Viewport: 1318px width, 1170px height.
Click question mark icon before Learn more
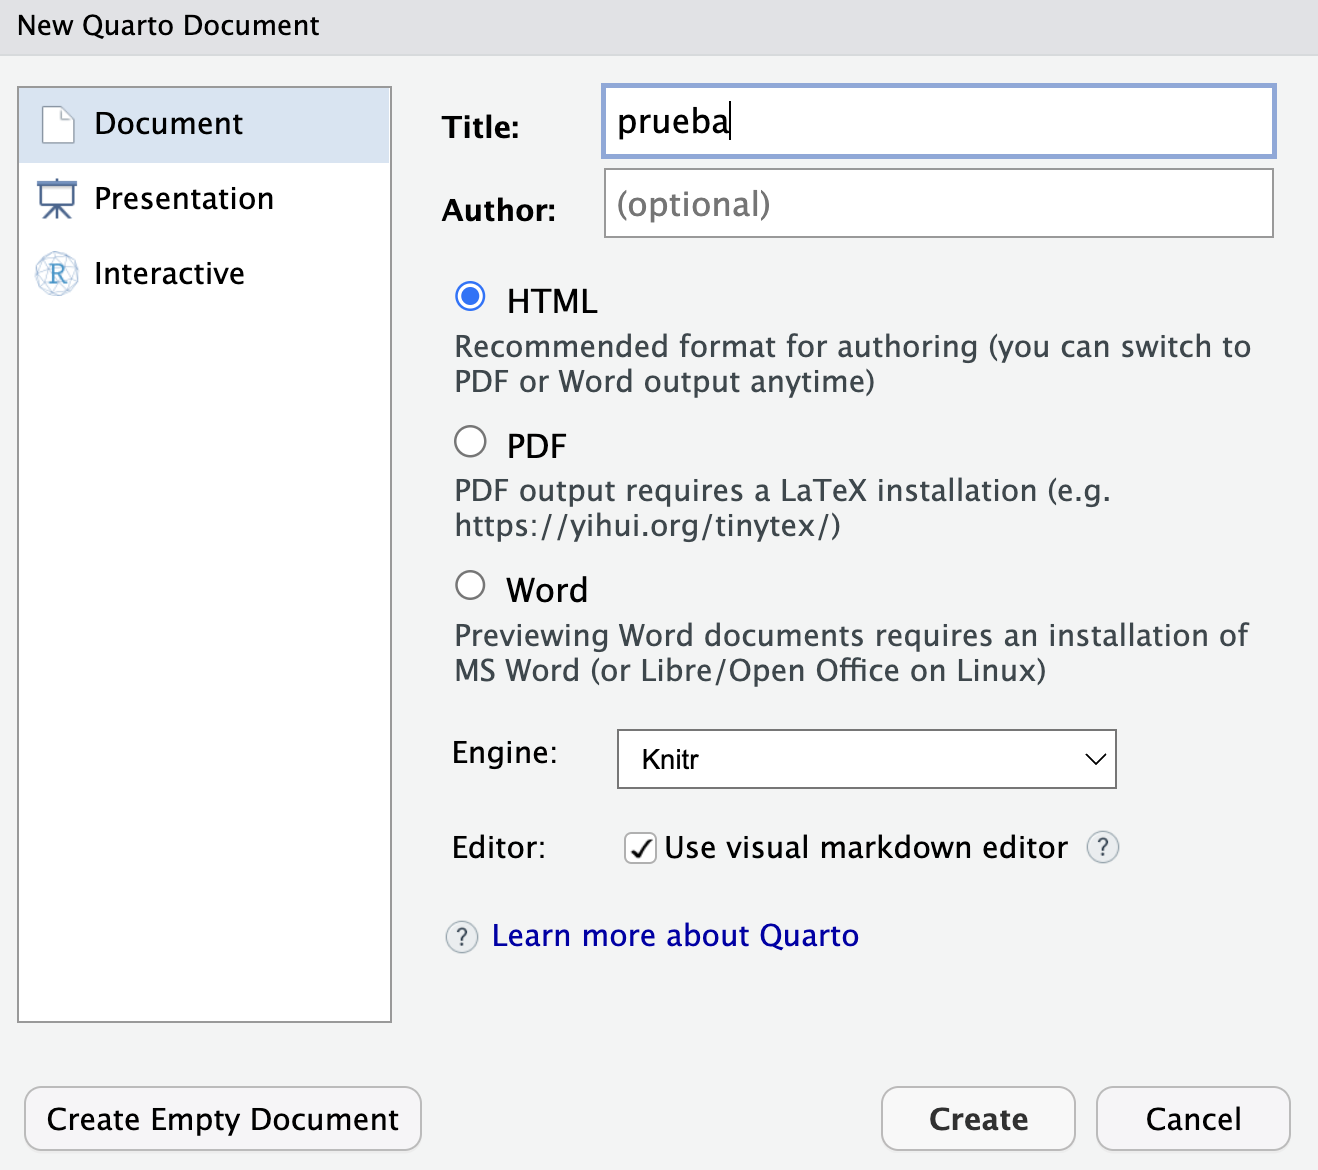coord(461,937)
